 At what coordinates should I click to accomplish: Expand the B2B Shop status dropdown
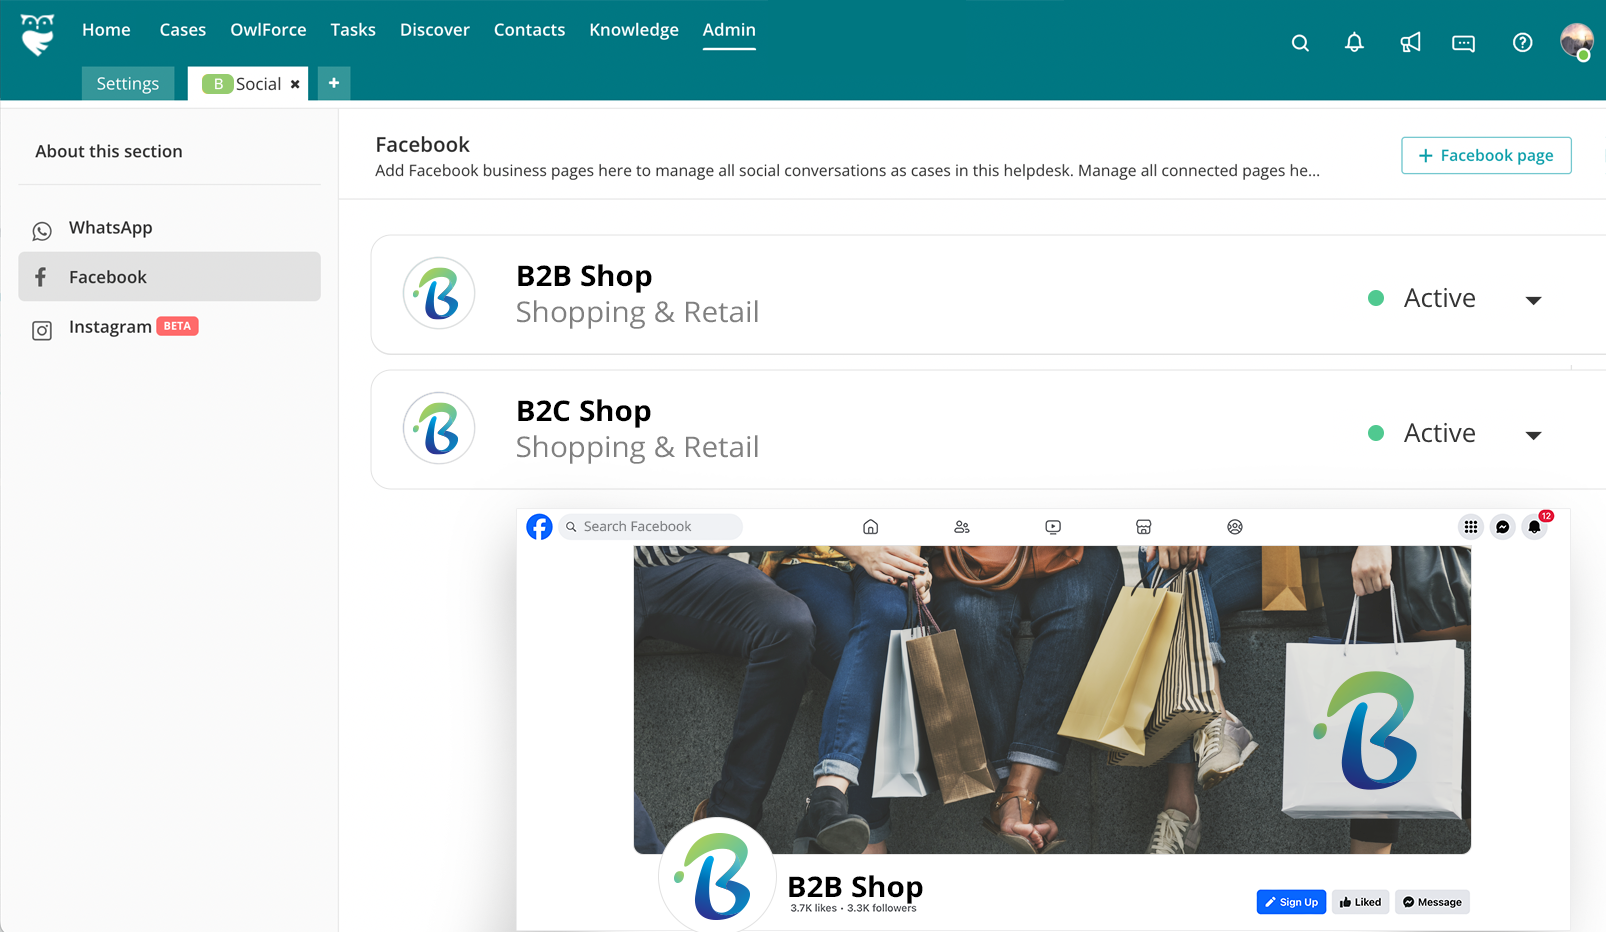(x=1533, y=300)
